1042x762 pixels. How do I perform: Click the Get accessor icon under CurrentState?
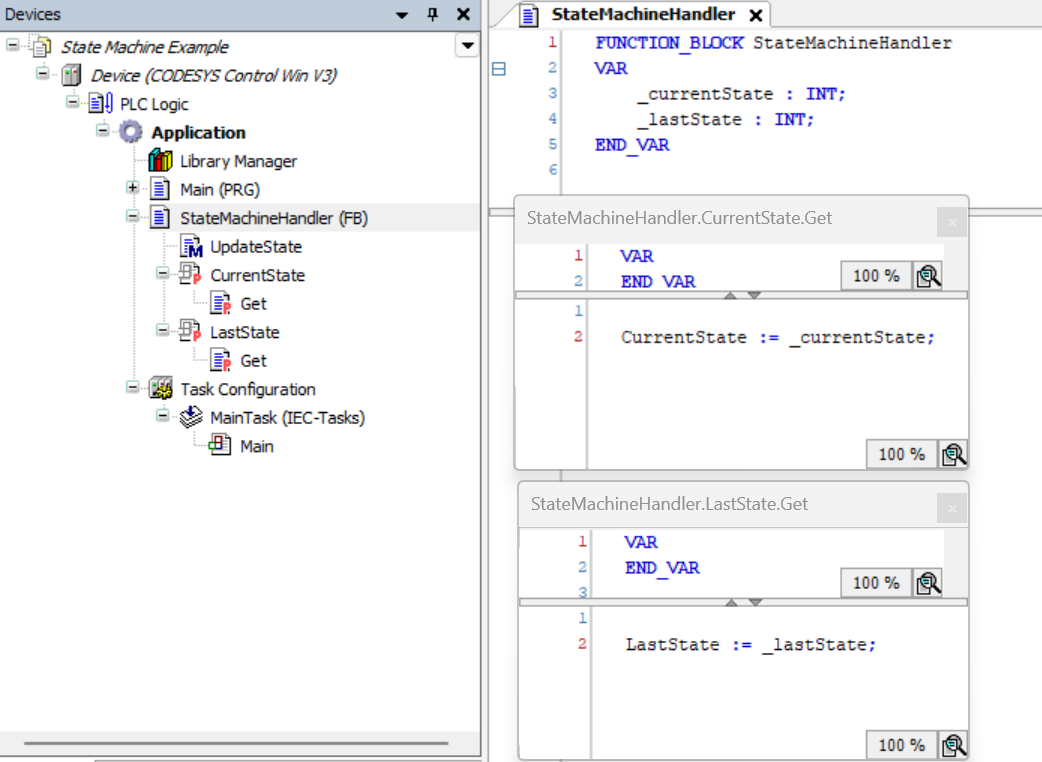pos(221,304)
